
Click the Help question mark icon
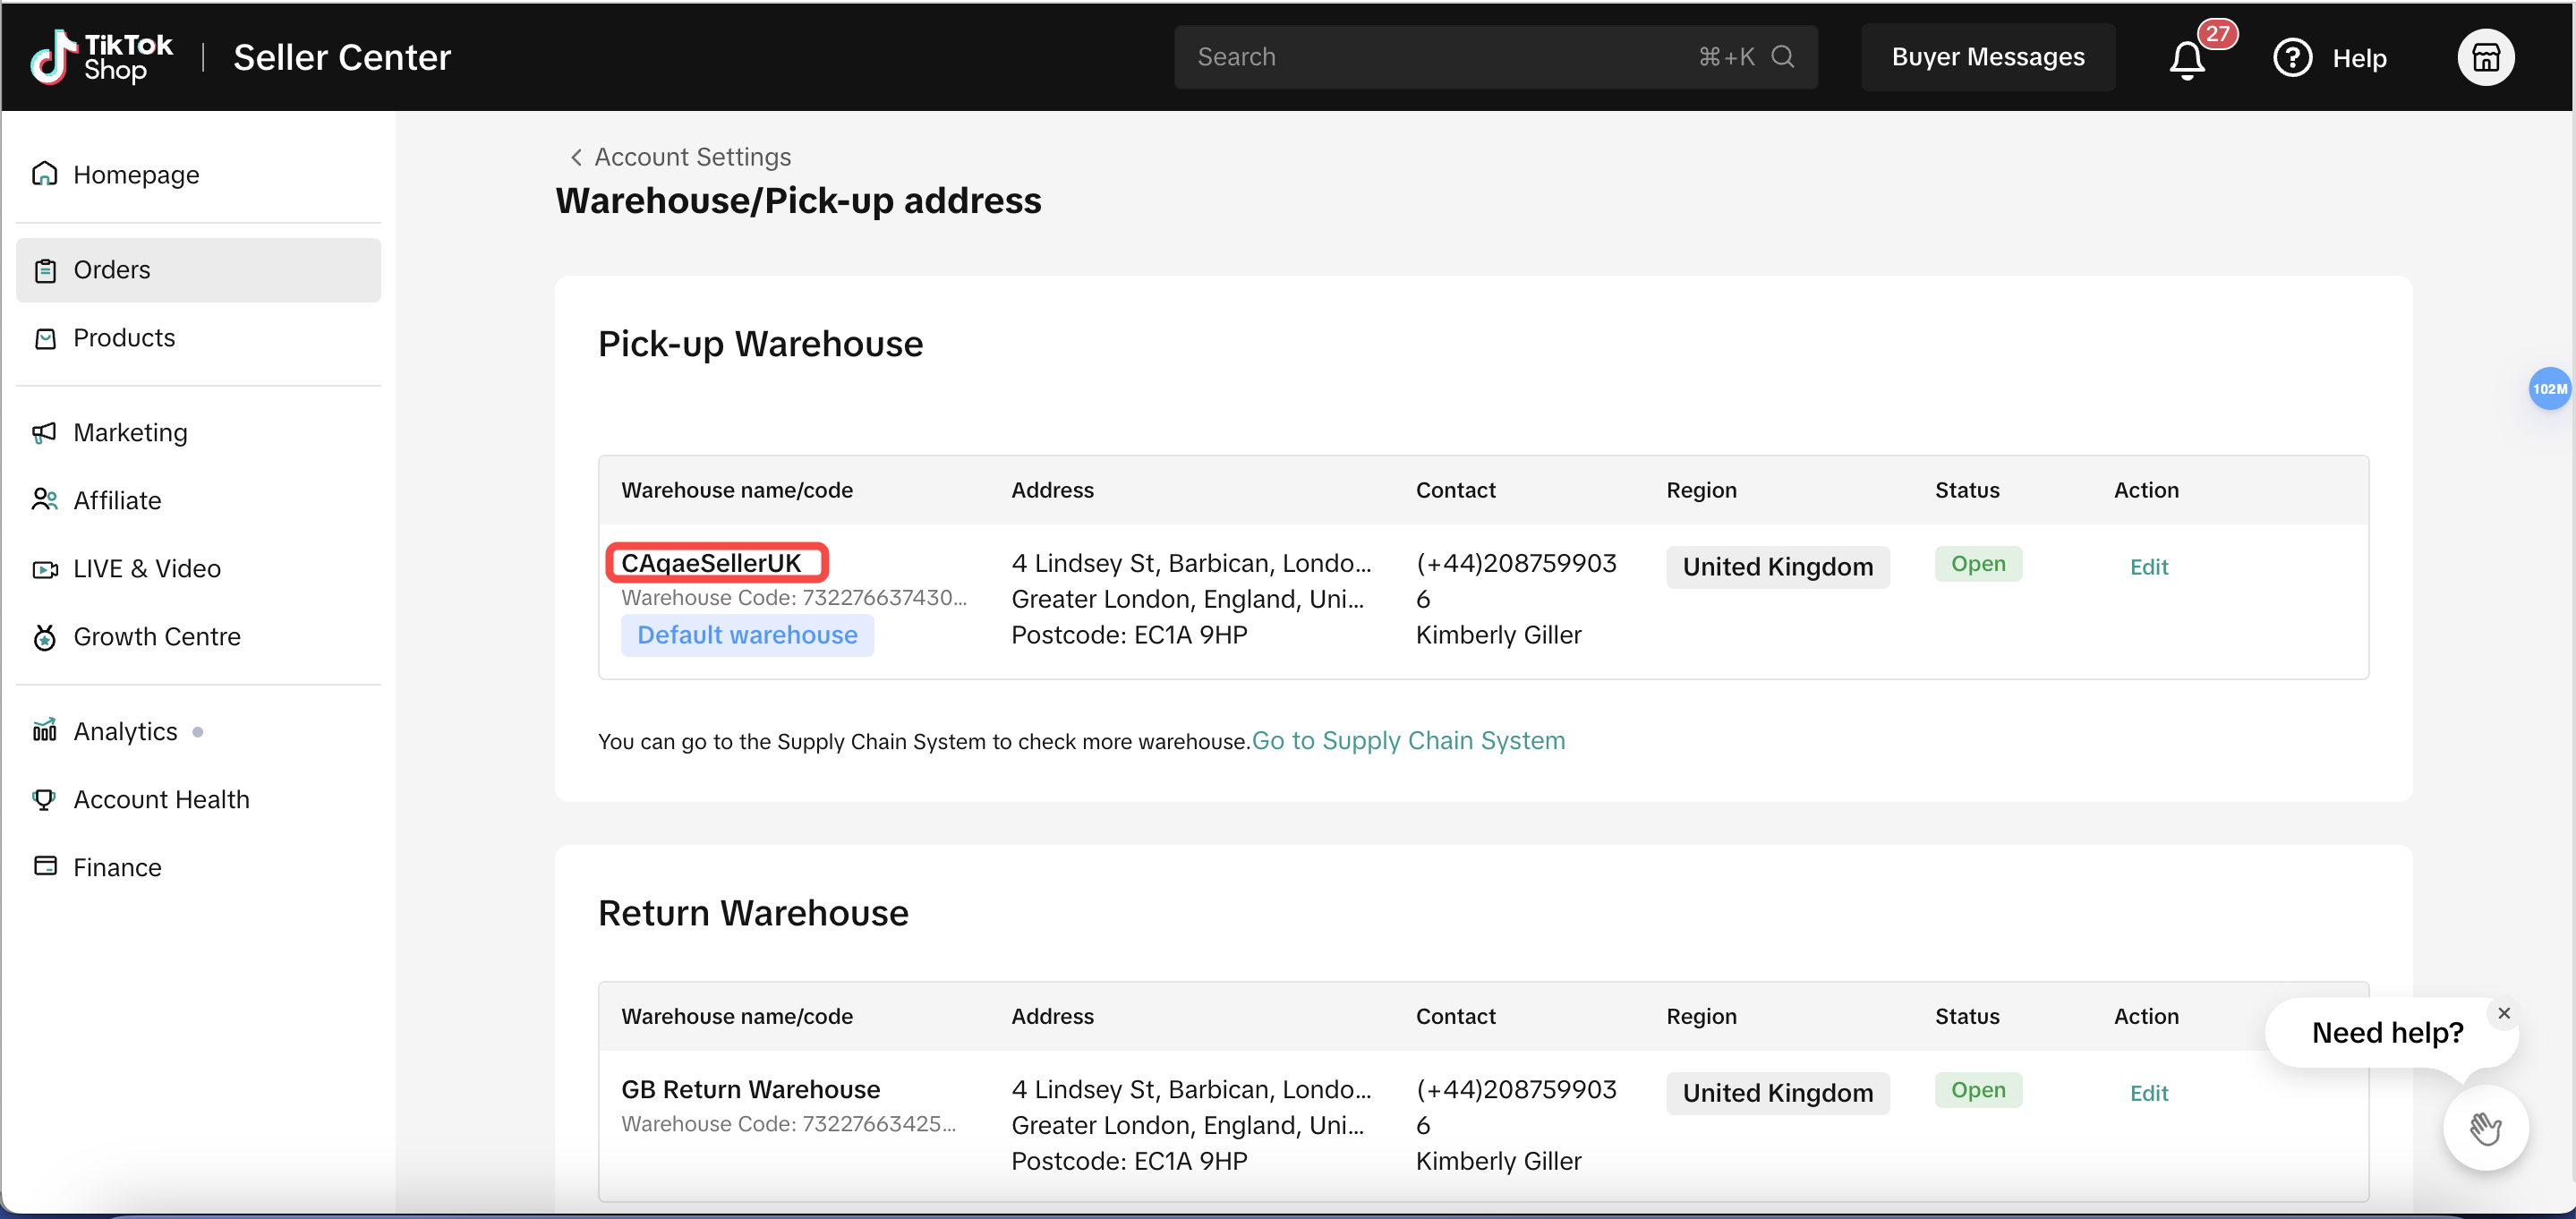point(2291,58)
